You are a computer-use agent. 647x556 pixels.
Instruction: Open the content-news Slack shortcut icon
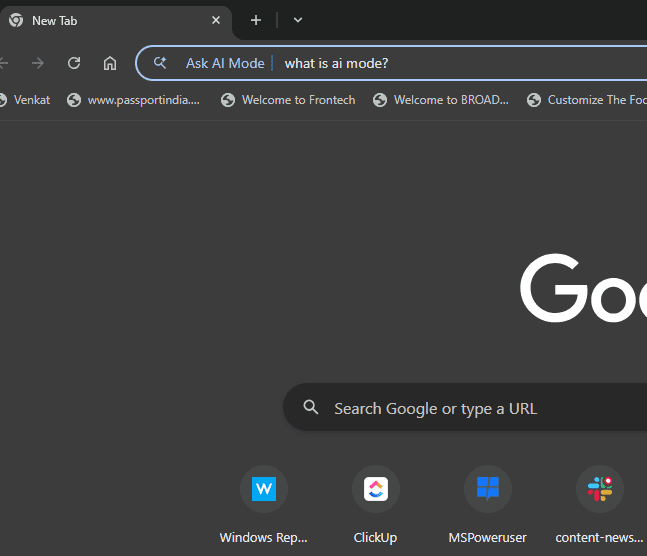click(600, 489)
